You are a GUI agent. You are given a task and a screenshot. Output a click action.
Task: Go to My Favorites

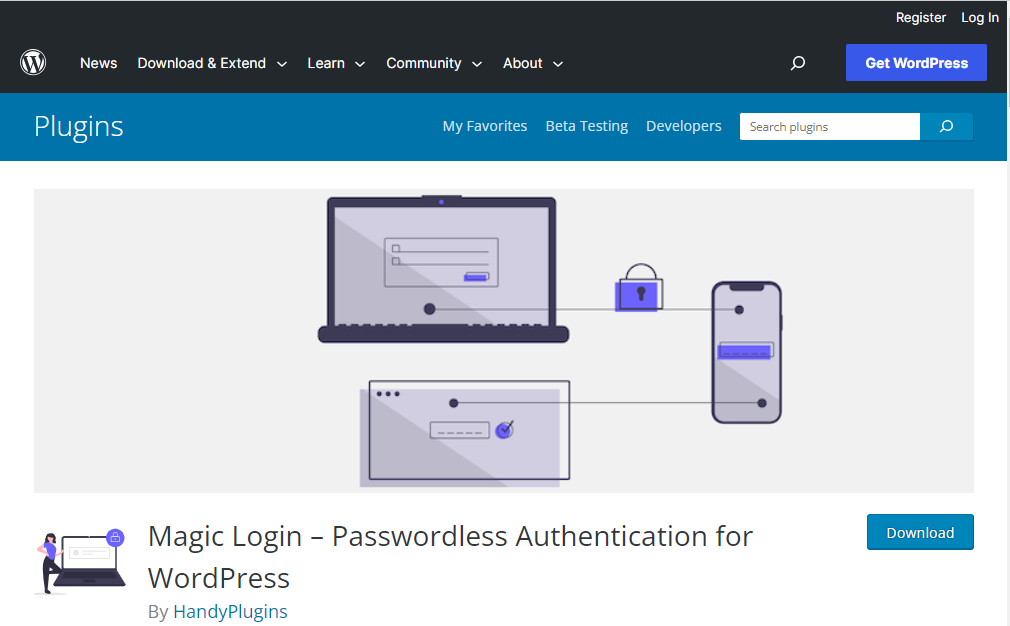click(x=484, y=126)
